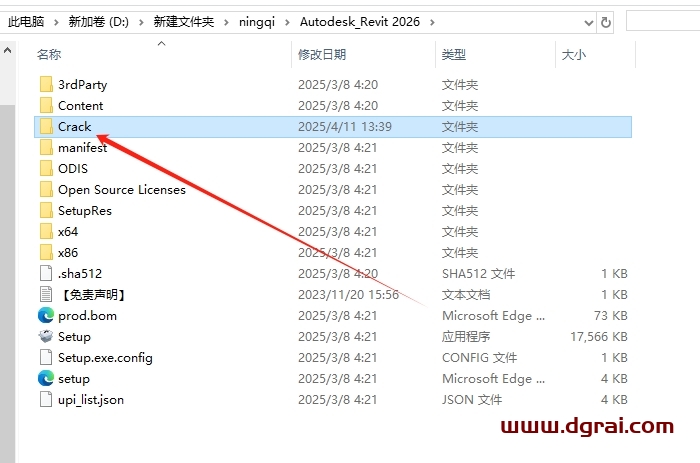This screenshot has height=463, width=700.
Task: Click the JSON 文件 type cell
Action: [472, 400]
